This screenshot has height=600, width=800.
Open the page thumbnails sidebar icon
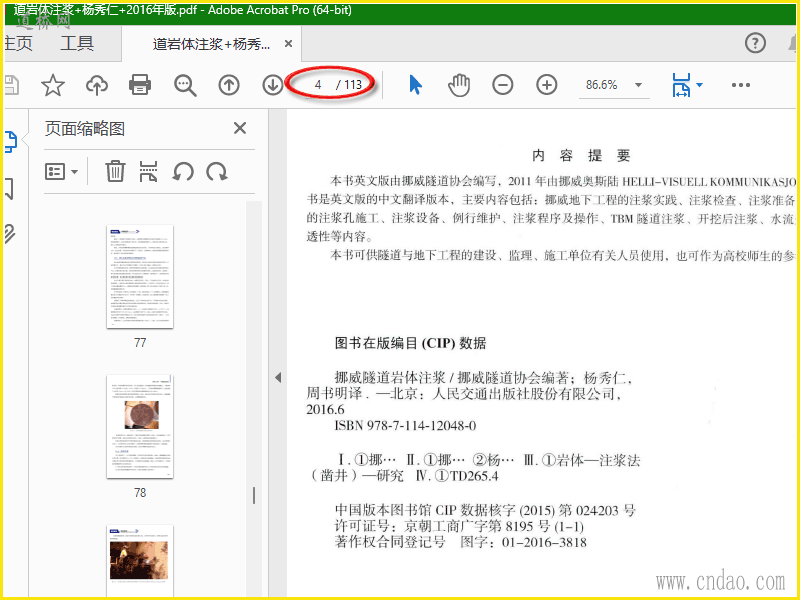point(10,141)
